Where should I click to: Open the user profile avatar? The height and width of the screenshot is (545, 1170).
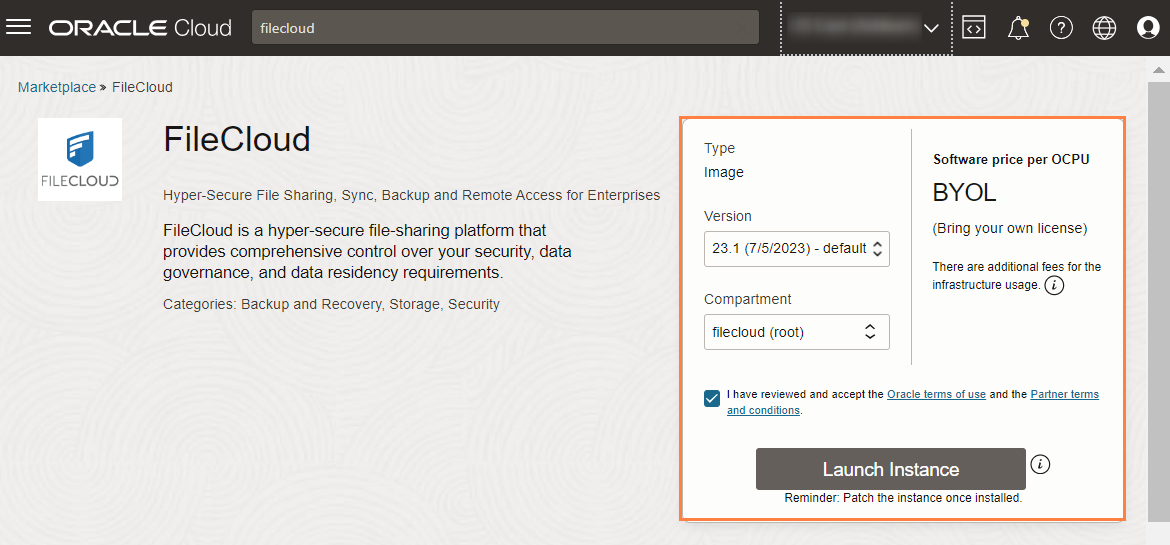pyautogui.click(x=1148, y=28)
